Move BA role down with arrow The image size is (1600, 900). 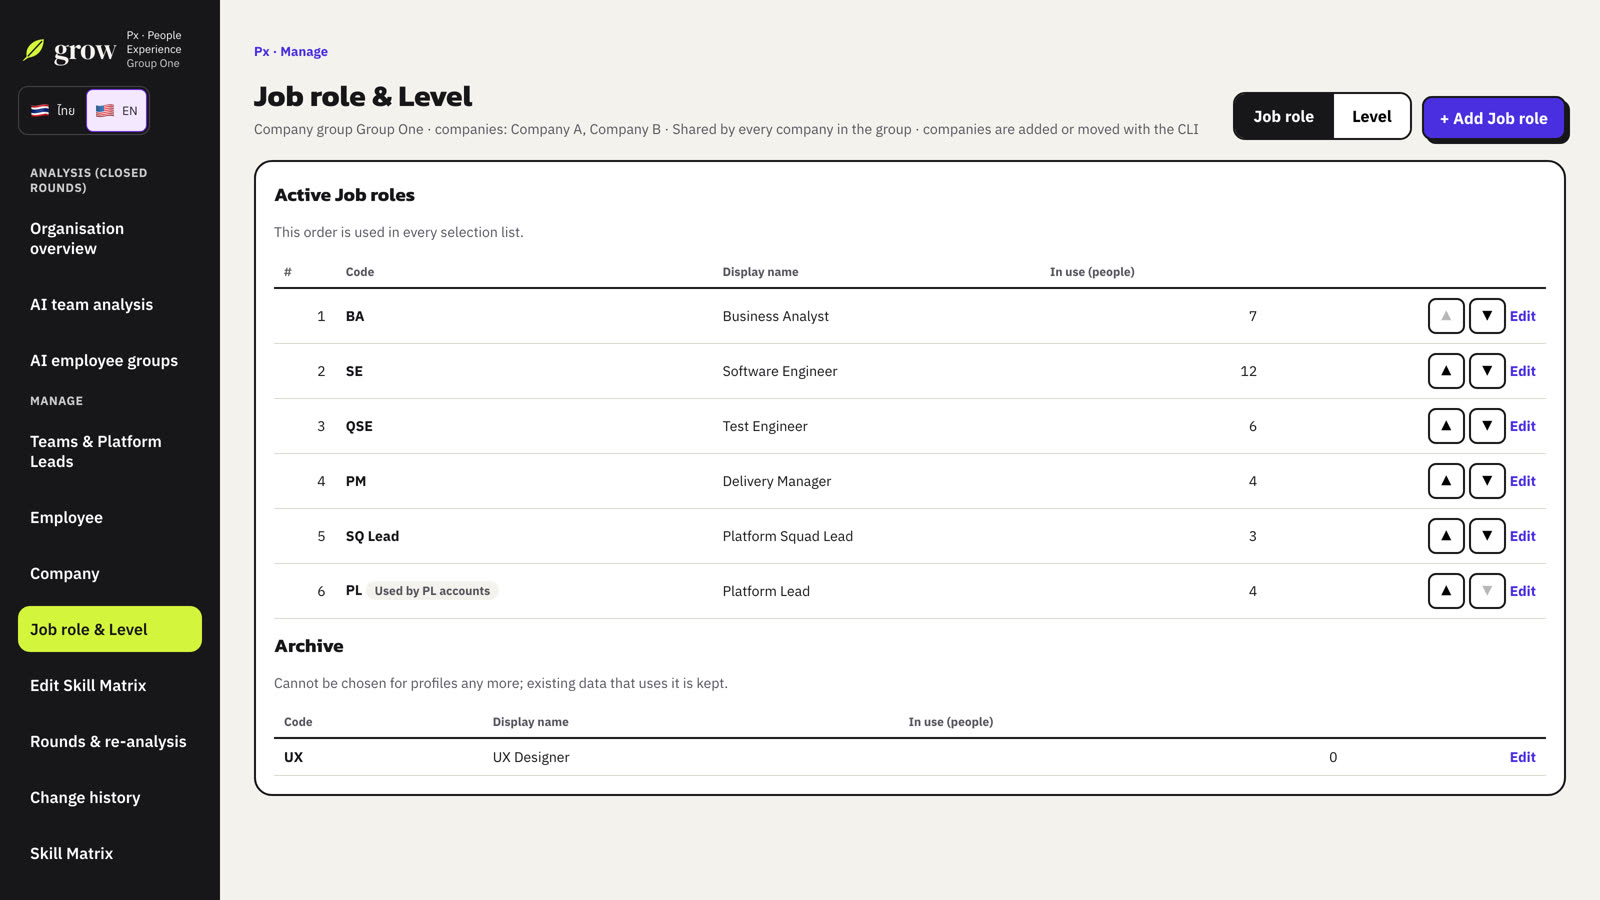pos(1487,316)
